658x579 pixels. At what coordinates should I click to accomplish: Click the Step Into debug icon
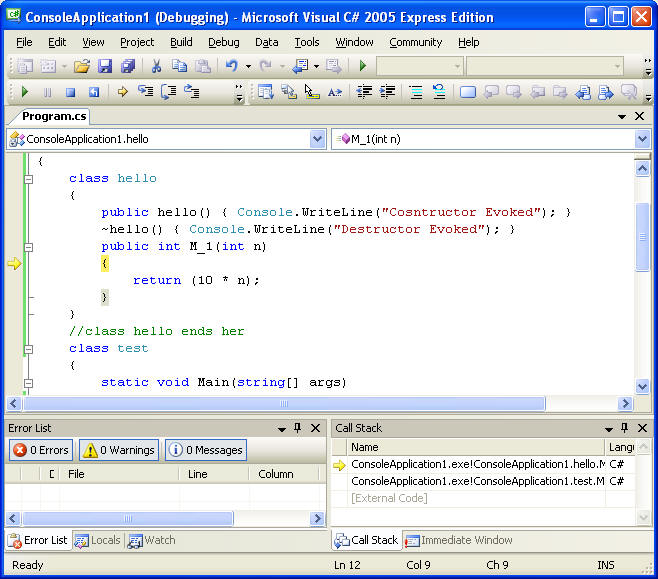click(146, 92)
